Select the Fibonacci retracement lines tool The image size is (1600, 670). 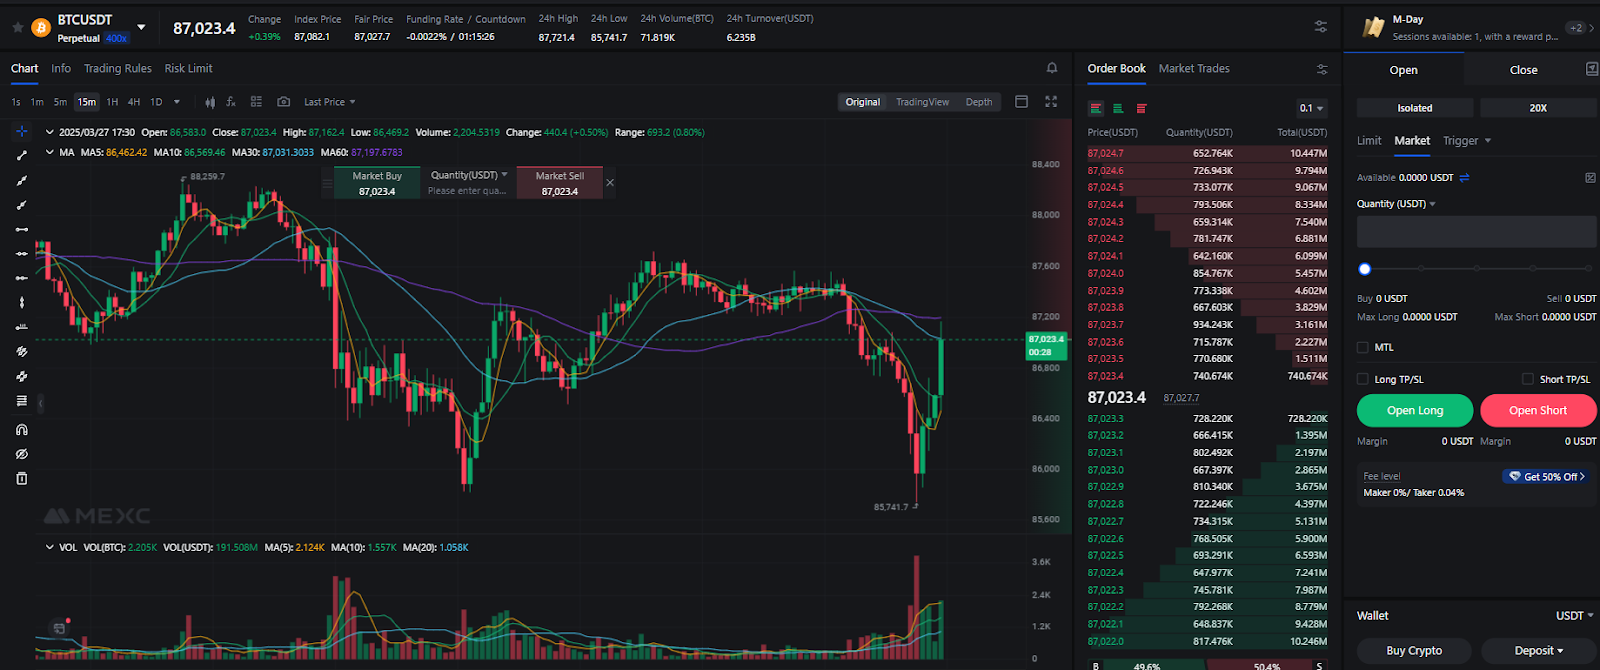pos(22,401)
